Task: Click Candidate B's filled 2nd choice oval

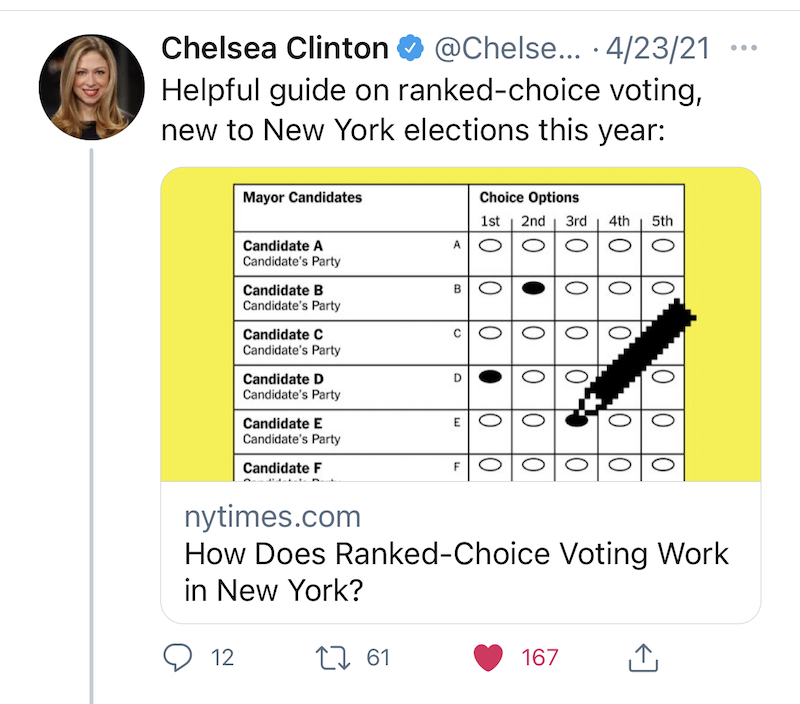Action: coord(533,288)
